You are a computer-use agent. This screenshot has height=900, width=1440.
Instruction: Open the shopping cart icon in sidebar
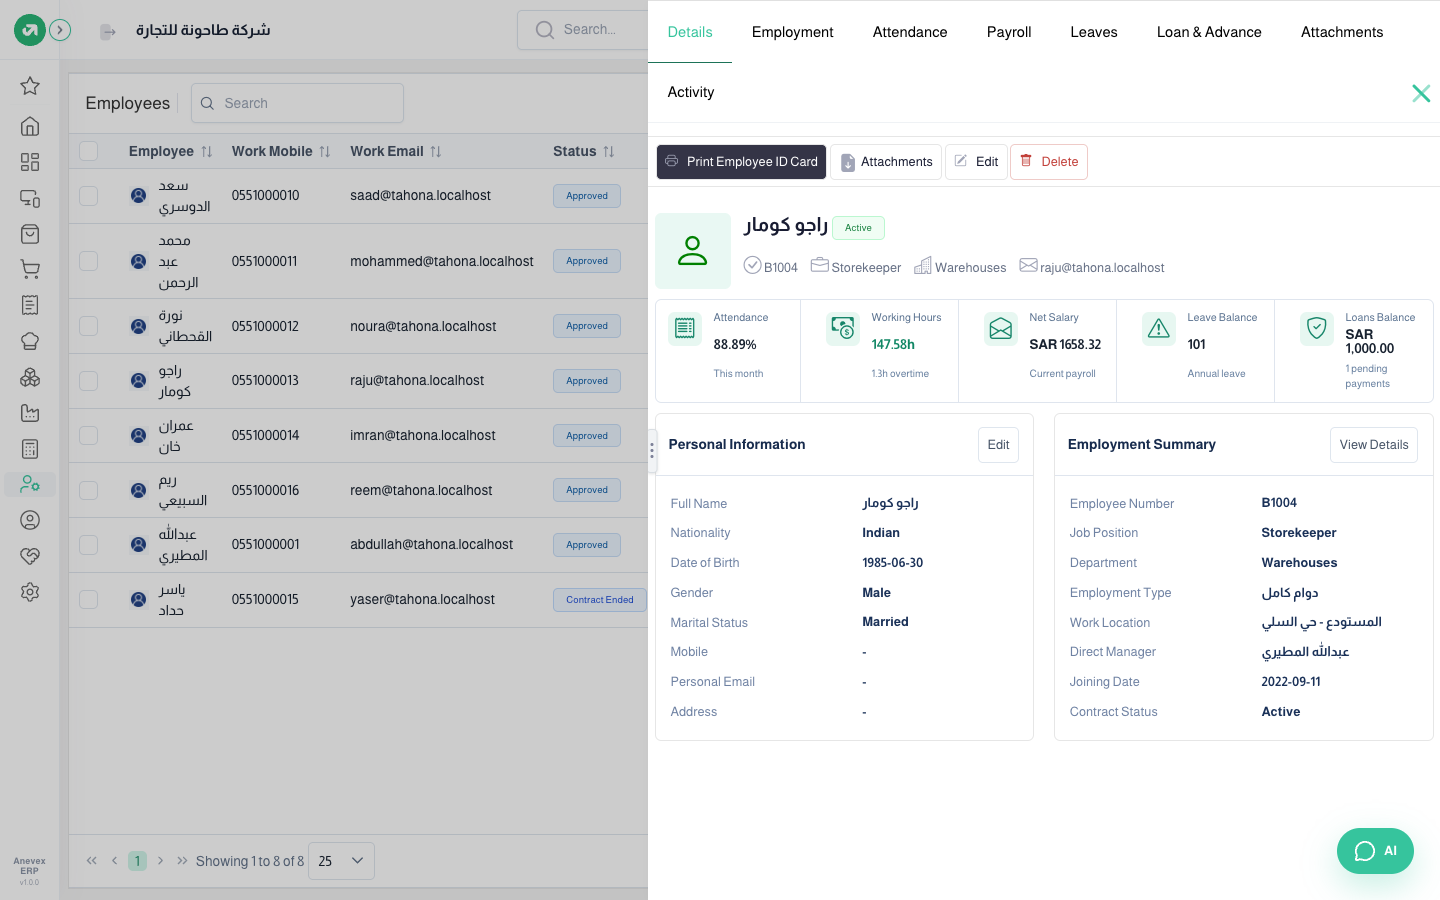30,269
